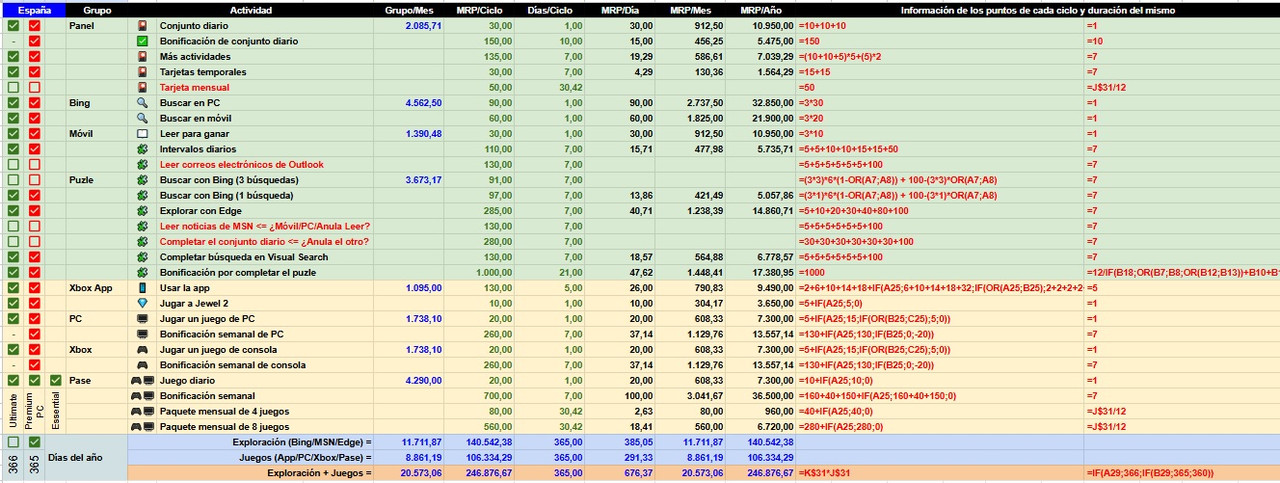The width and height of the screenshot is (1280, 483).
Task: Select the formula cell =K$31*J$31
Action: pos(941,472)
